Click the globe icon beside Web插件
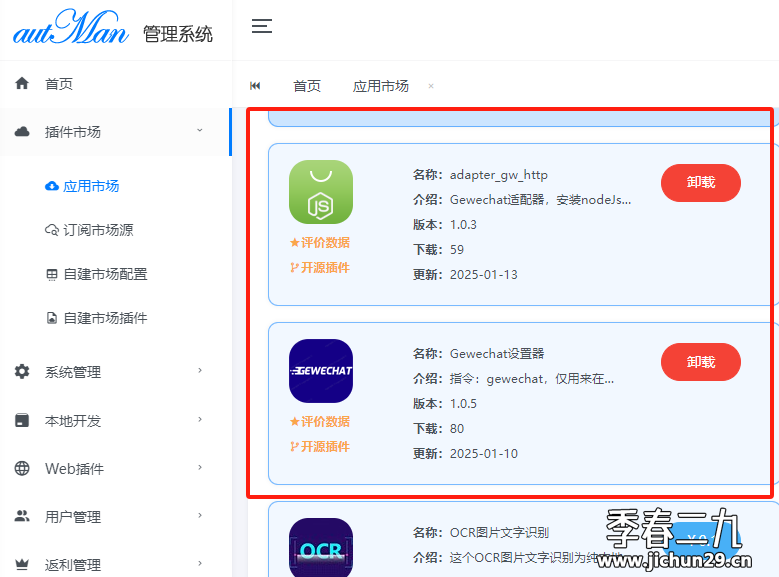This screenshot has width=779, height=577. [x=22, y=468]
